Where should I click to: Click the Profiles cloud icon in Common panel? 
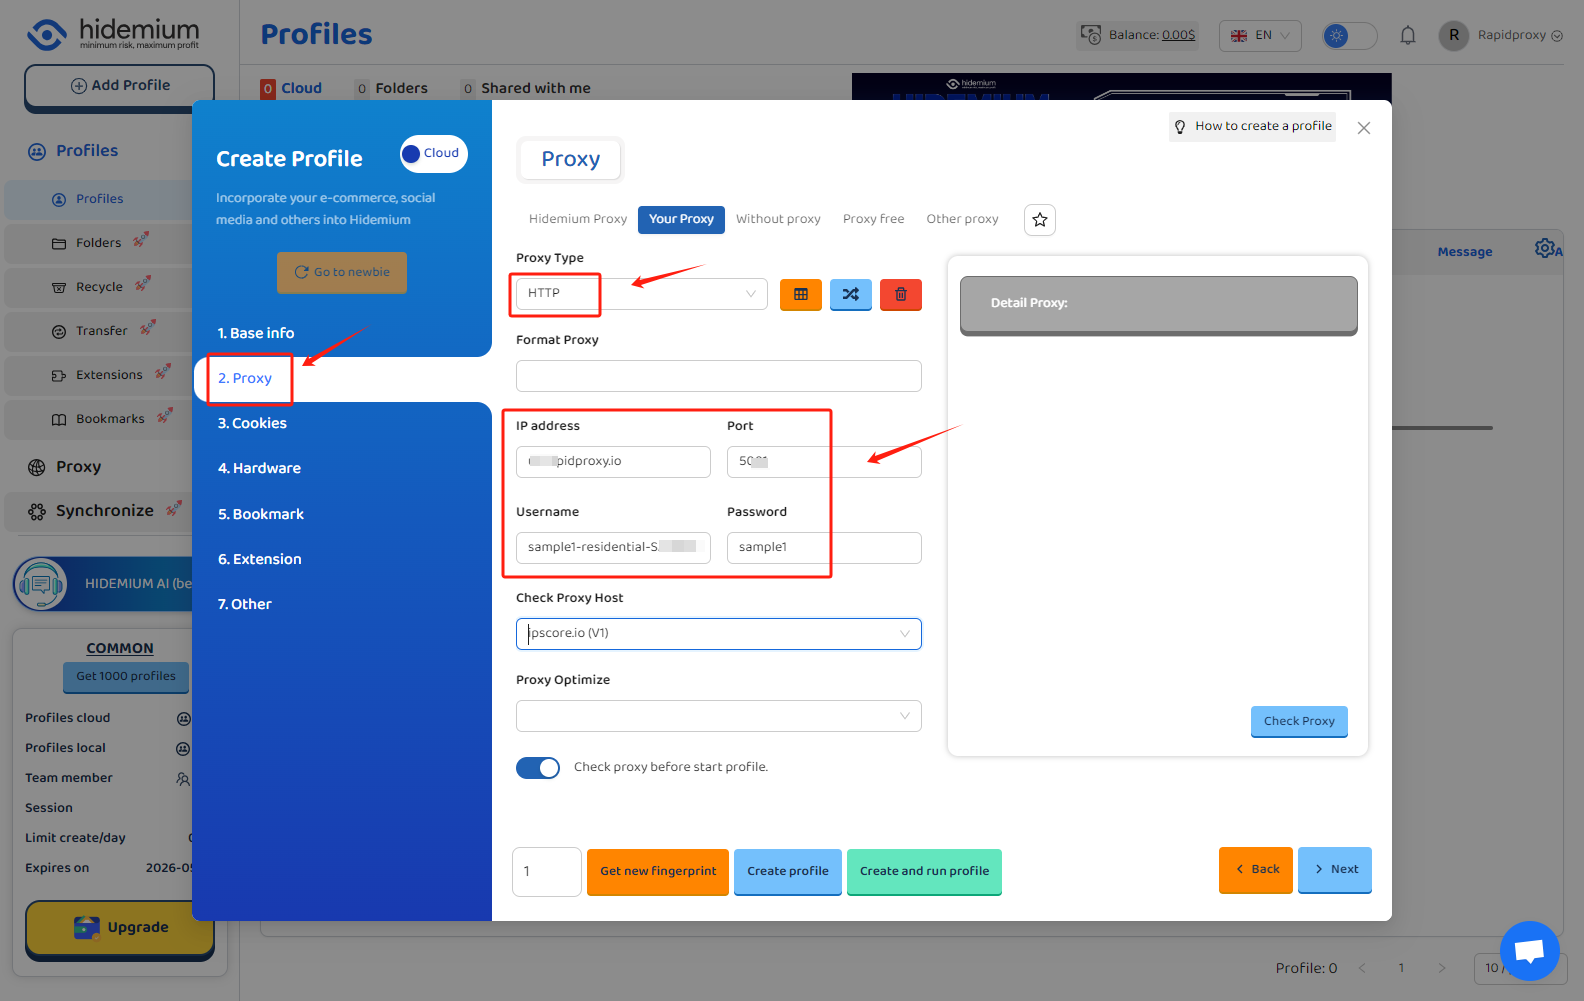pyautogui.click(x=183, y=719)
